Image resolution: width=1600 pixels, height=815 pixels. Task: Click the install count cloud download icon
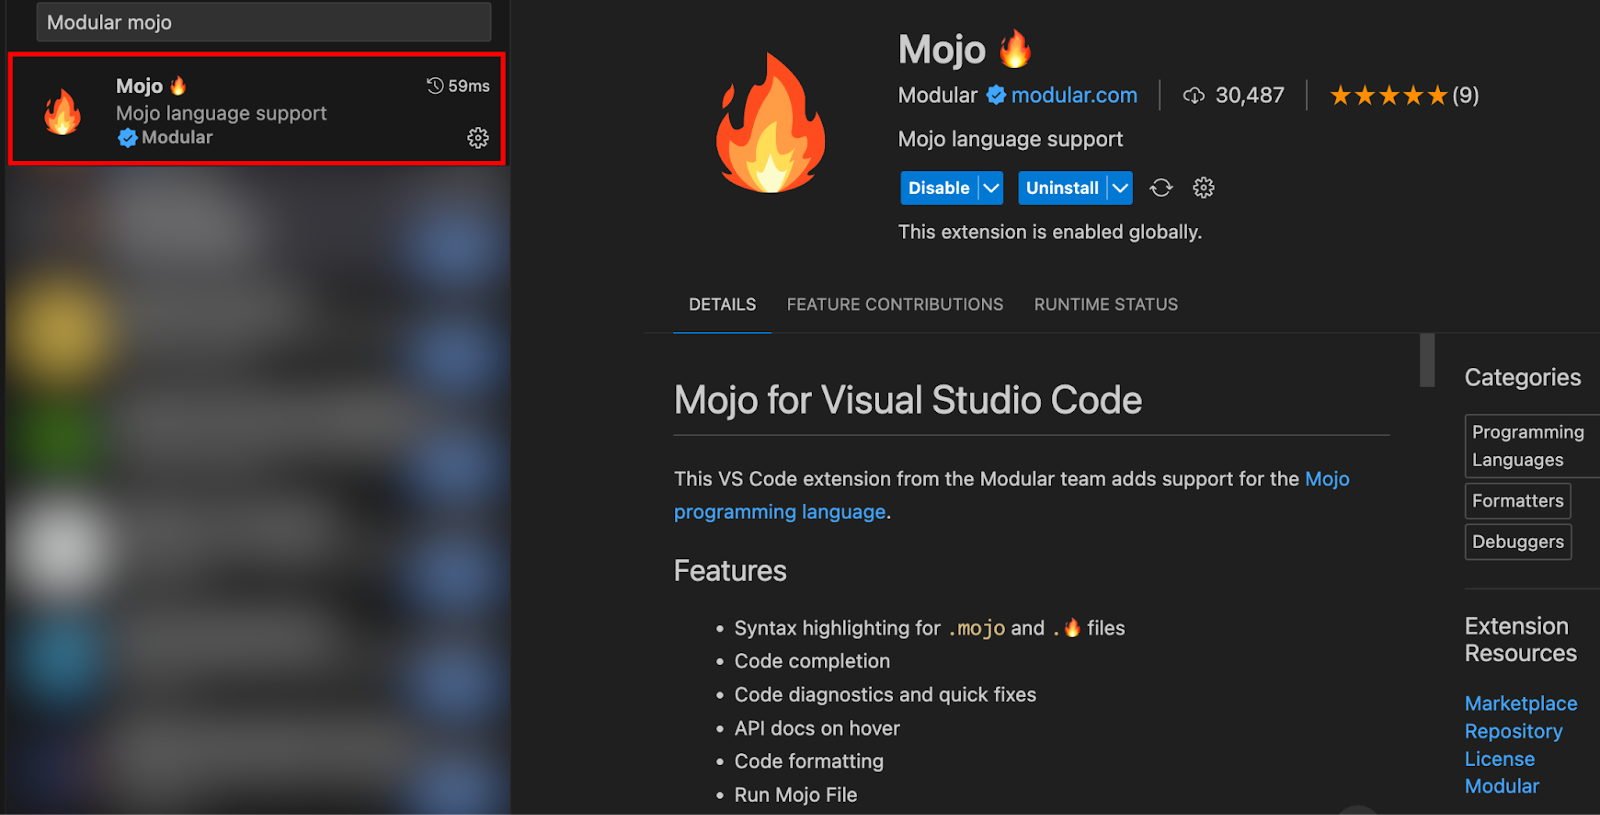point(1194,96)
